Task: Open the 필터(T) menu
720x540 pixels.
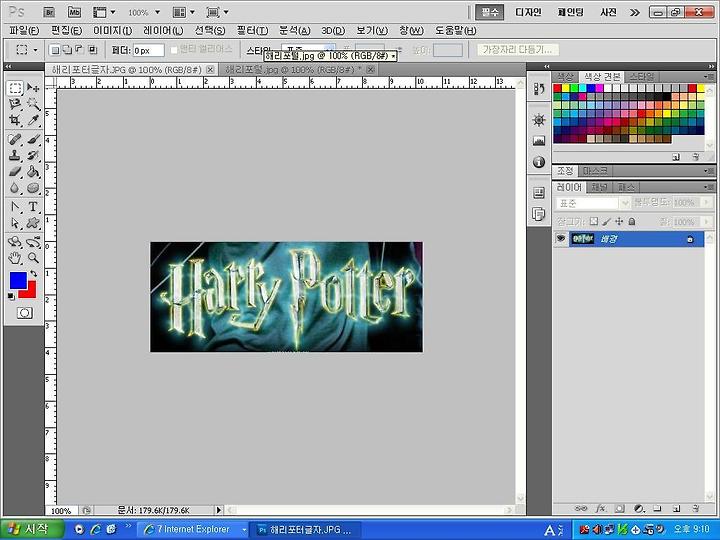Action: click(x=252, y=31)
